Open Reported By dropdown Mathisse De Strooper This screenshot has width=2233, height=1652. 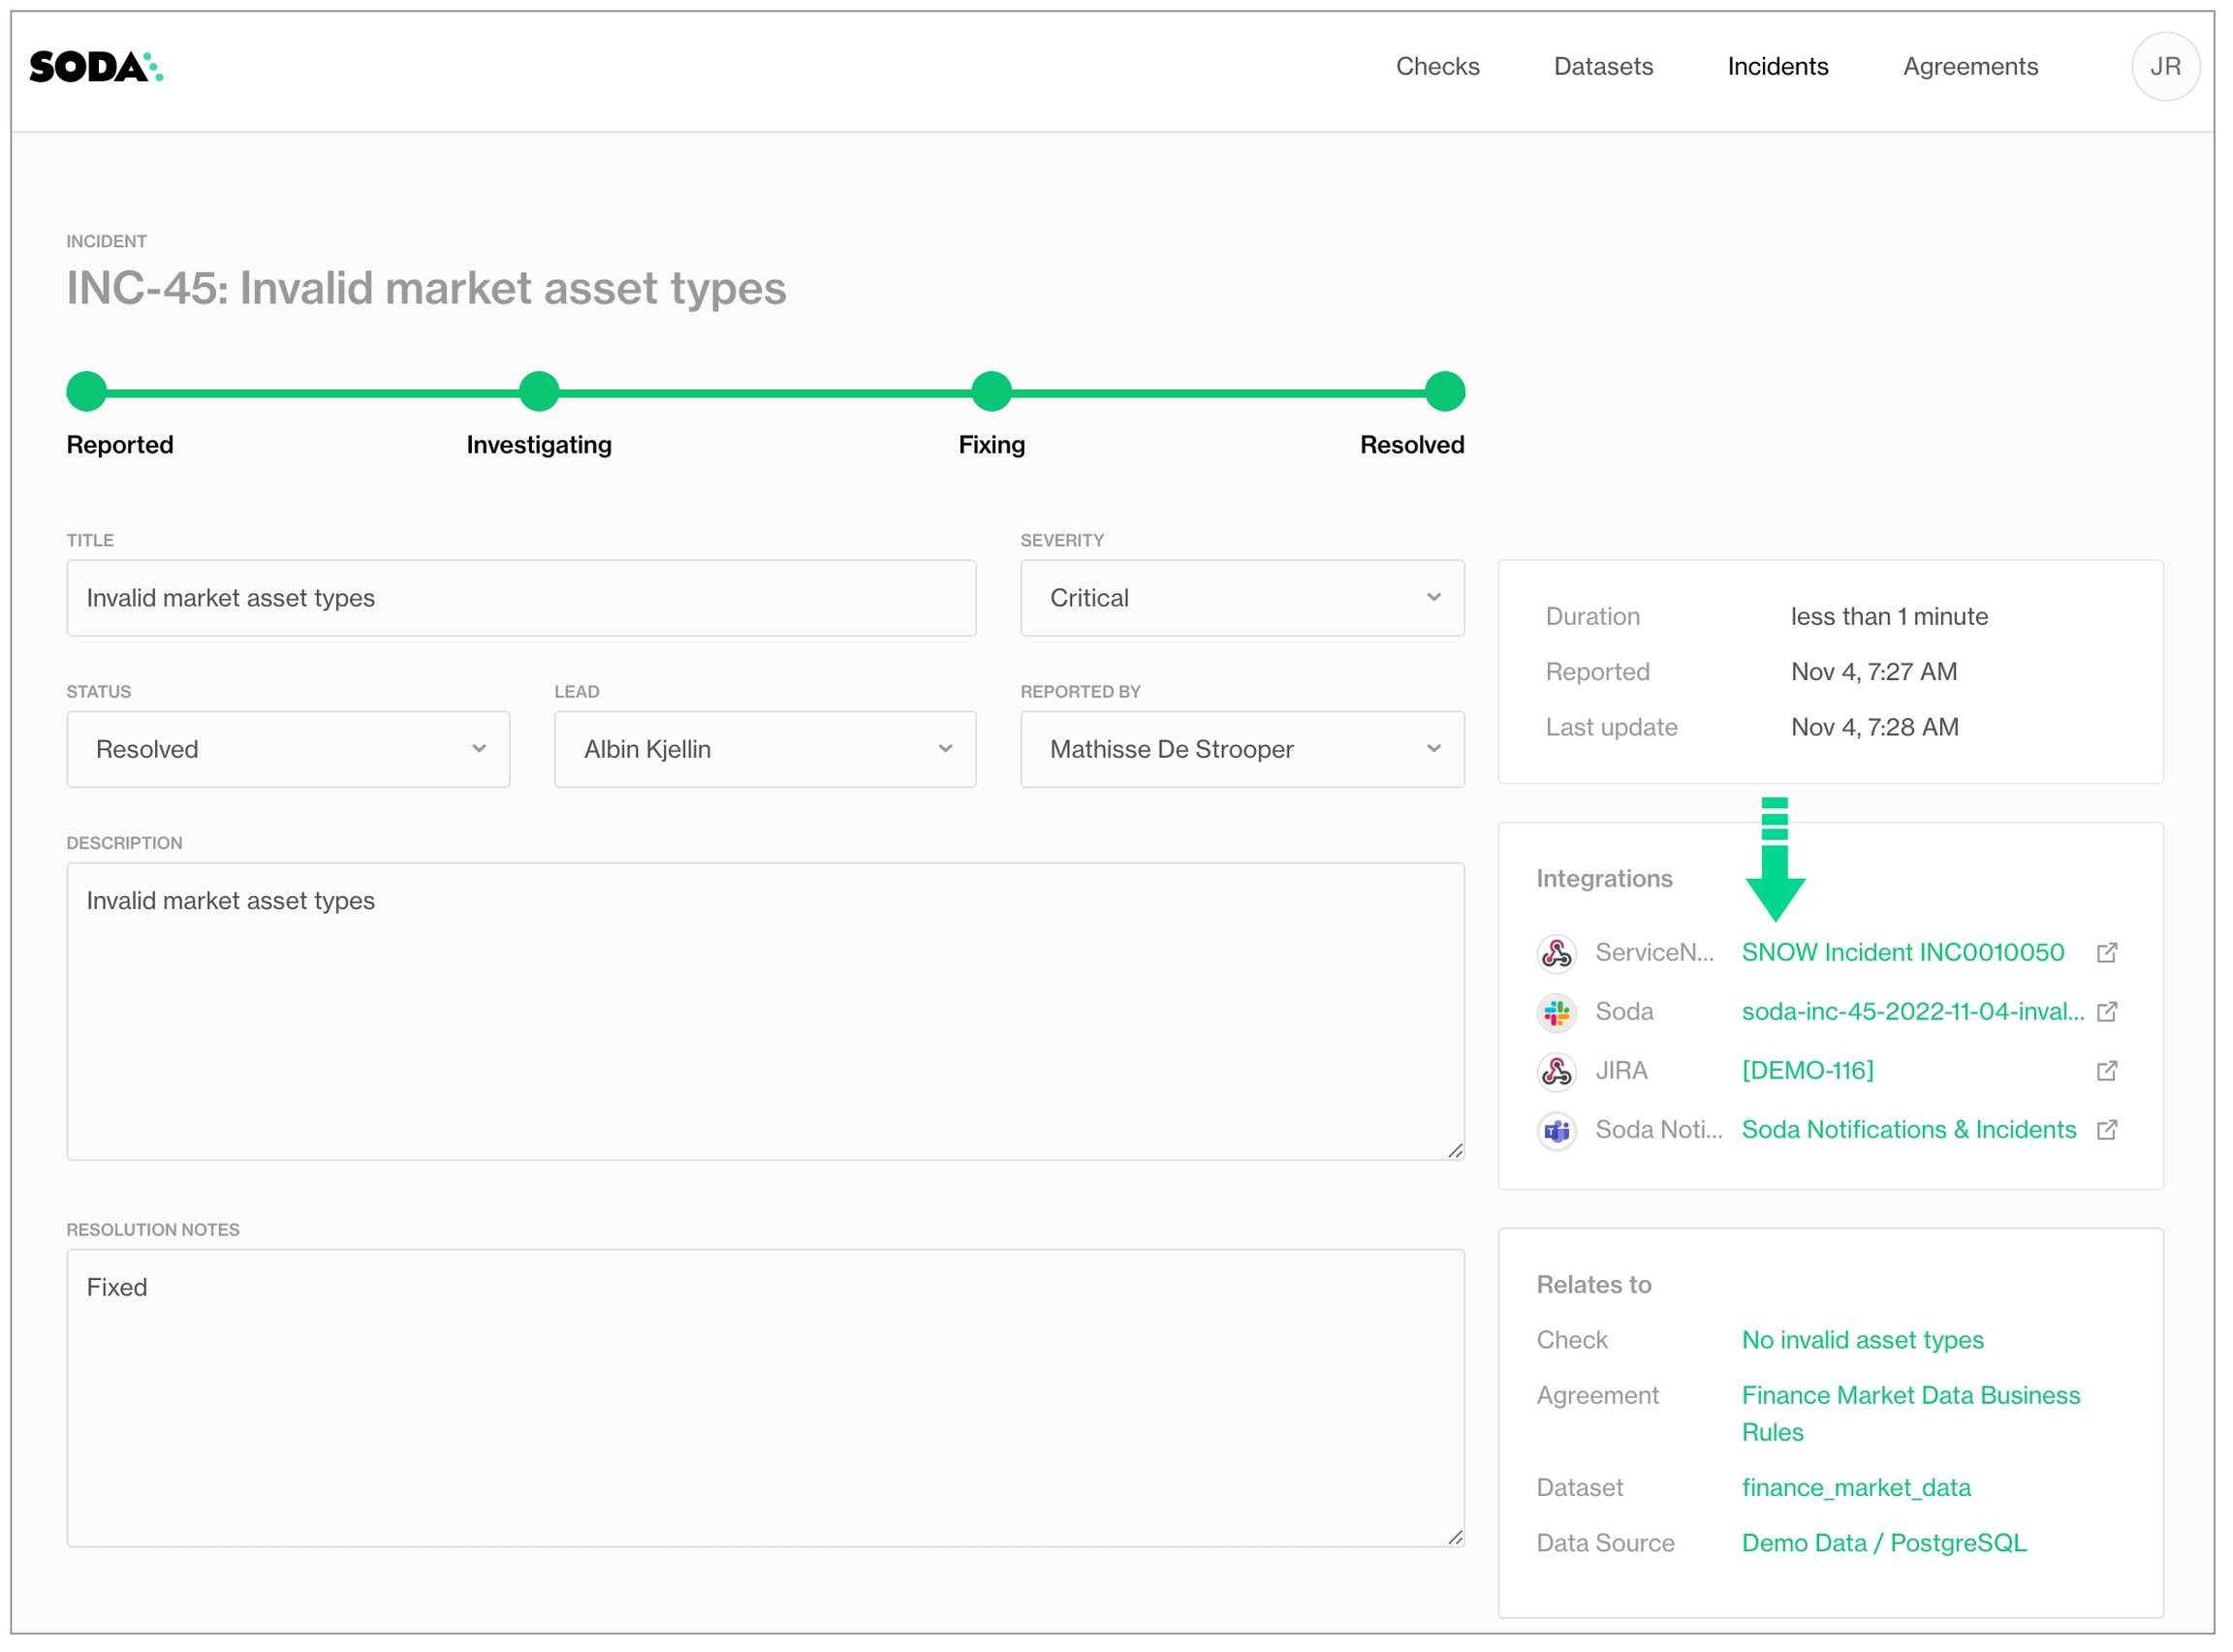tap(1242, 750)
